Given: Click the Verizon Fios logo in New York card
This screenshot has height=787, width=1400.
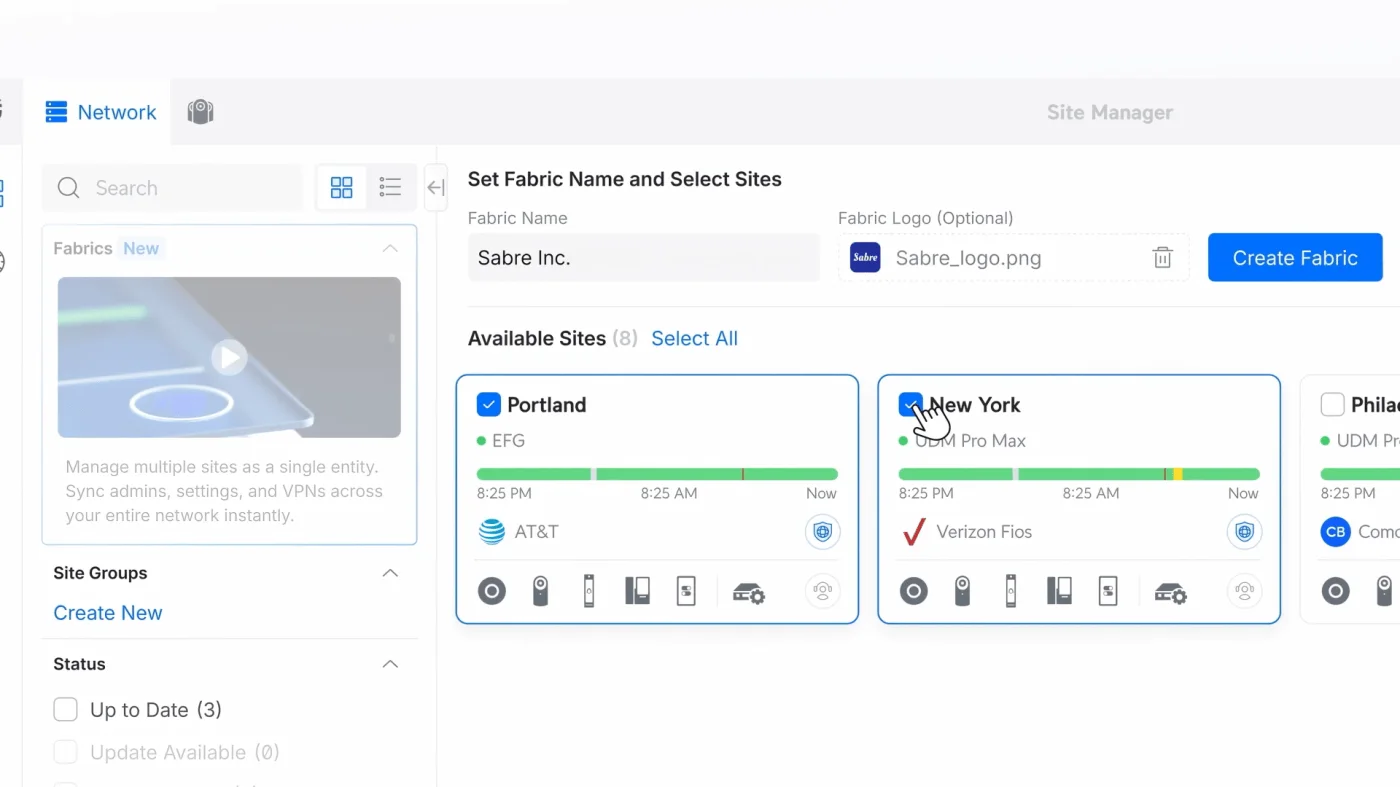Looking at the screenshot, I should click(914, 532).
